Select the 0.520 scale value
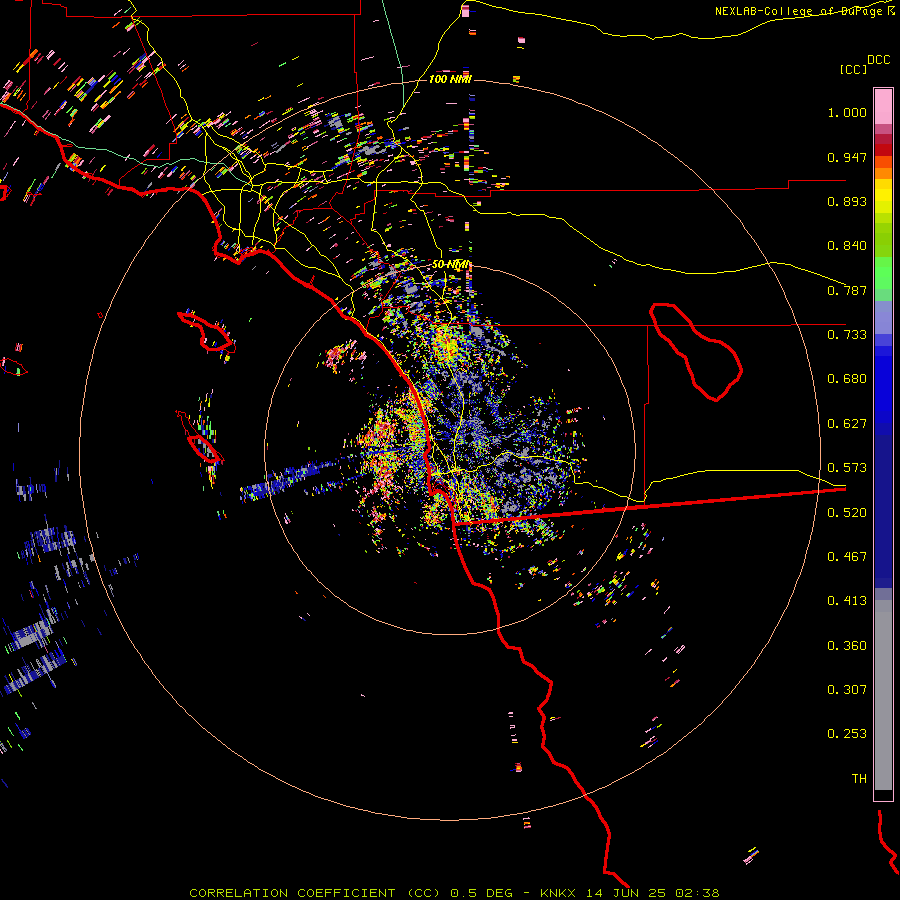900x900 pixels. (x=847, y=513)
